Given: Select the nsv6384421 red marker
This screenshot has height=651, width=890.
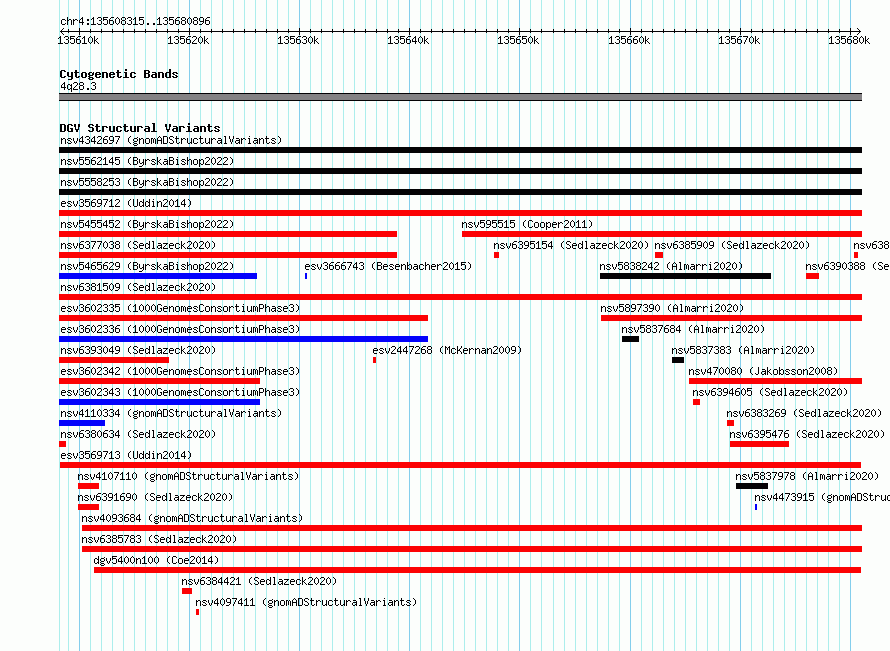Looking at the screenshot, I should tap(187, 591).
